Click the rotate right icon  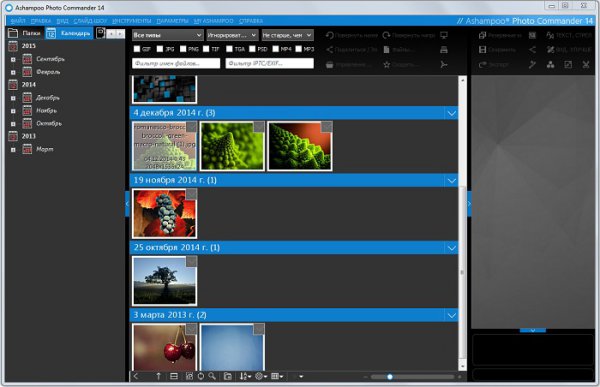[386, 35]
